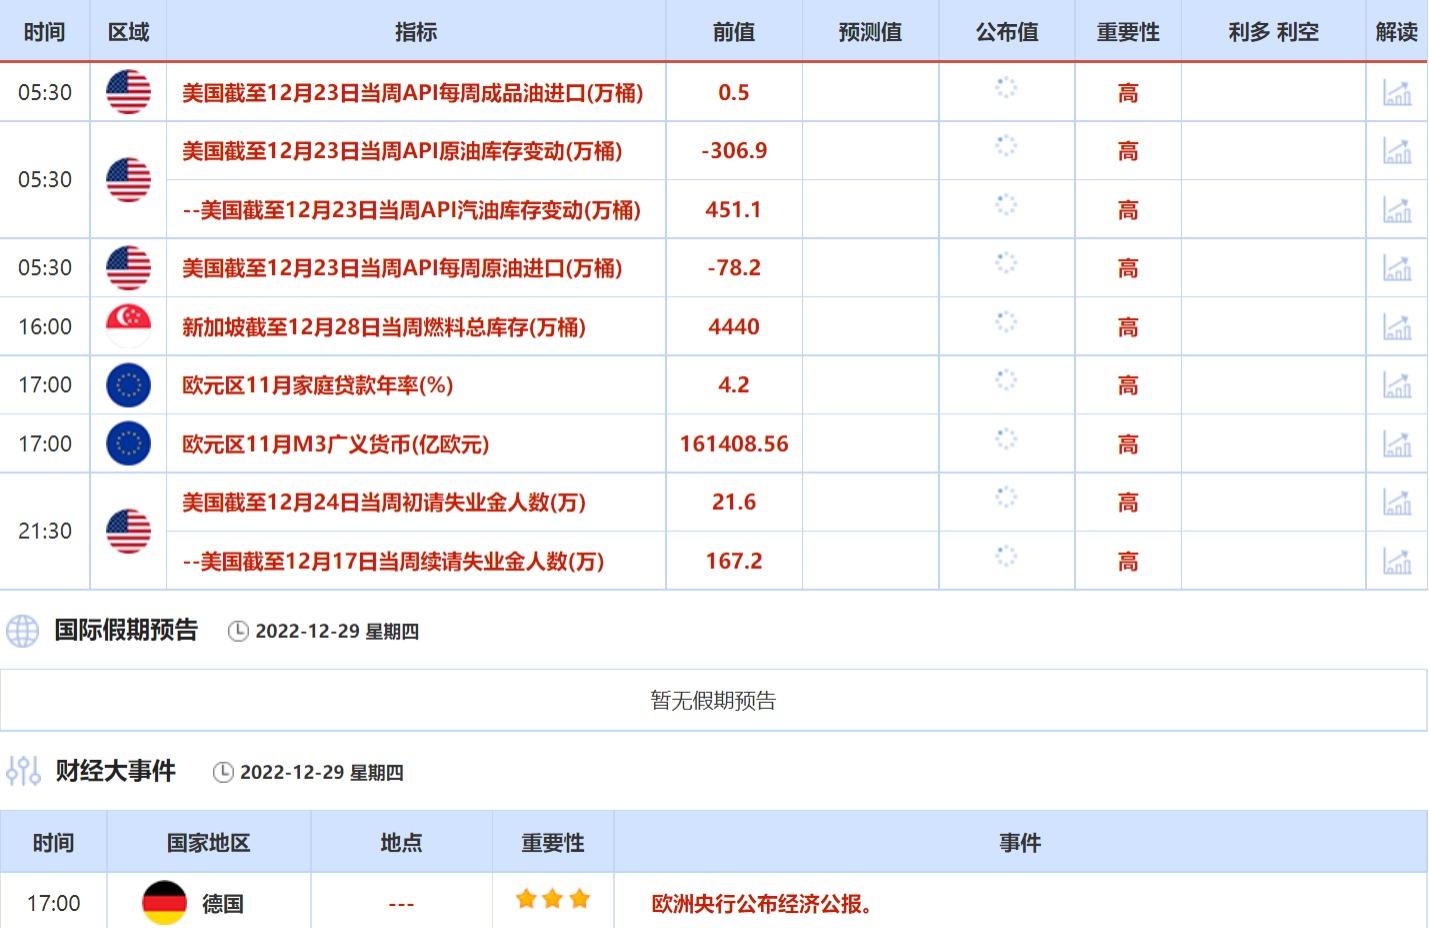Viewport: 1429px width, 928px height.
Task: Click chart icon for 欧元区M3广义货币 row
Action: coord(1396,444)
